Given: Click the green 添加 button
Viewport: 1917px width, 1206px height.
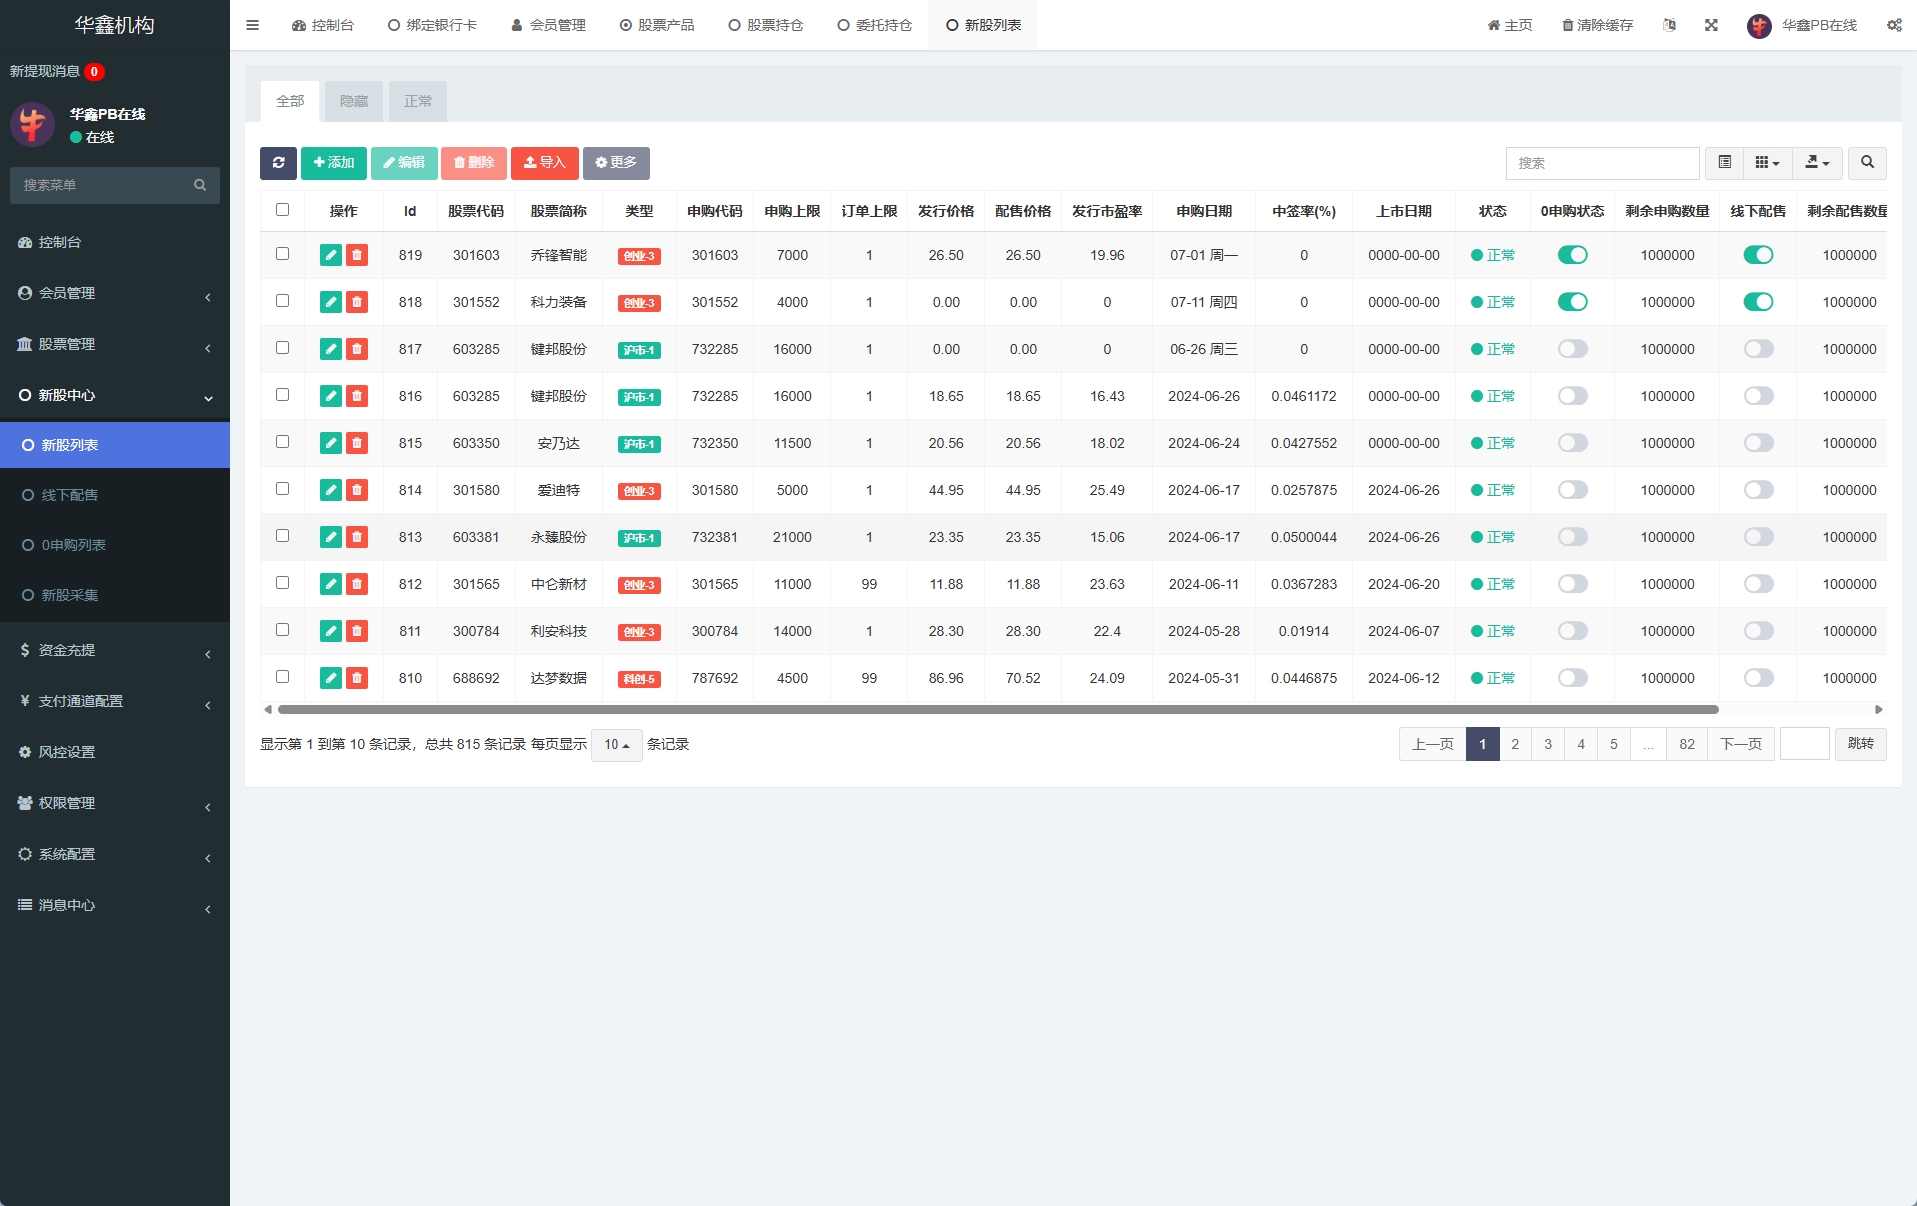Looking at the screenshot, I should (x=333, y=163).
